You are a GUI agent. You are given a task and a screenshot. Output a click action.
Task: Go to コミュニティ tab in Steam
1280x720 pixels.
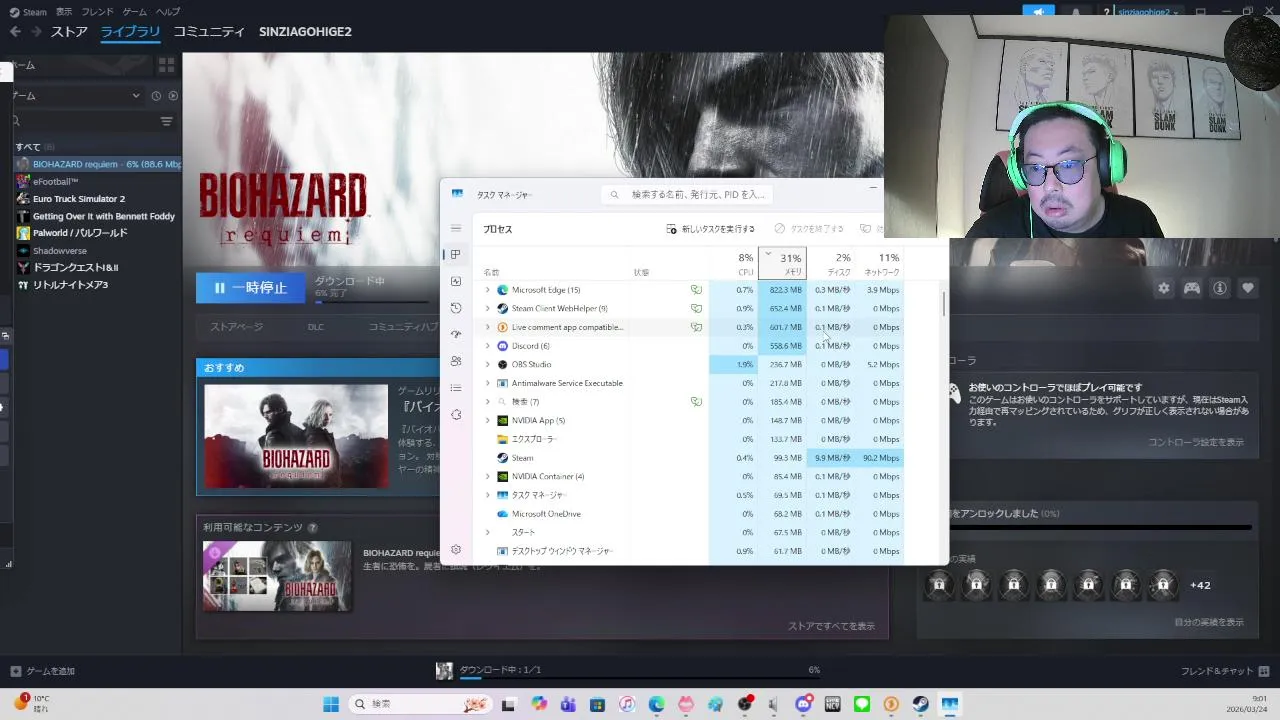pyautogui.click(x=209, y=31)
